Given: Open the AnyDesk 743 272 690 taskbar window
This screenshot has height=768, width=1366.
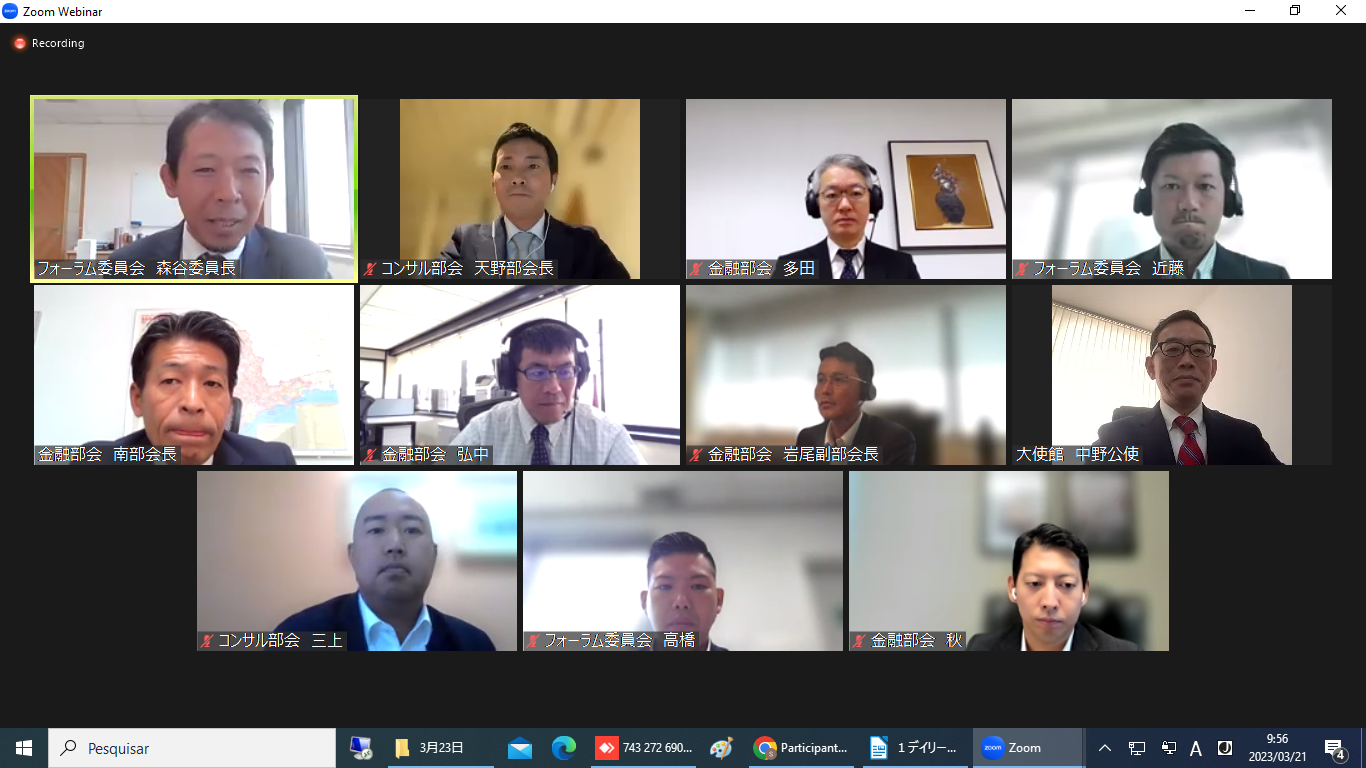Looking at the screenshot, I should click(x=644, y=748).
